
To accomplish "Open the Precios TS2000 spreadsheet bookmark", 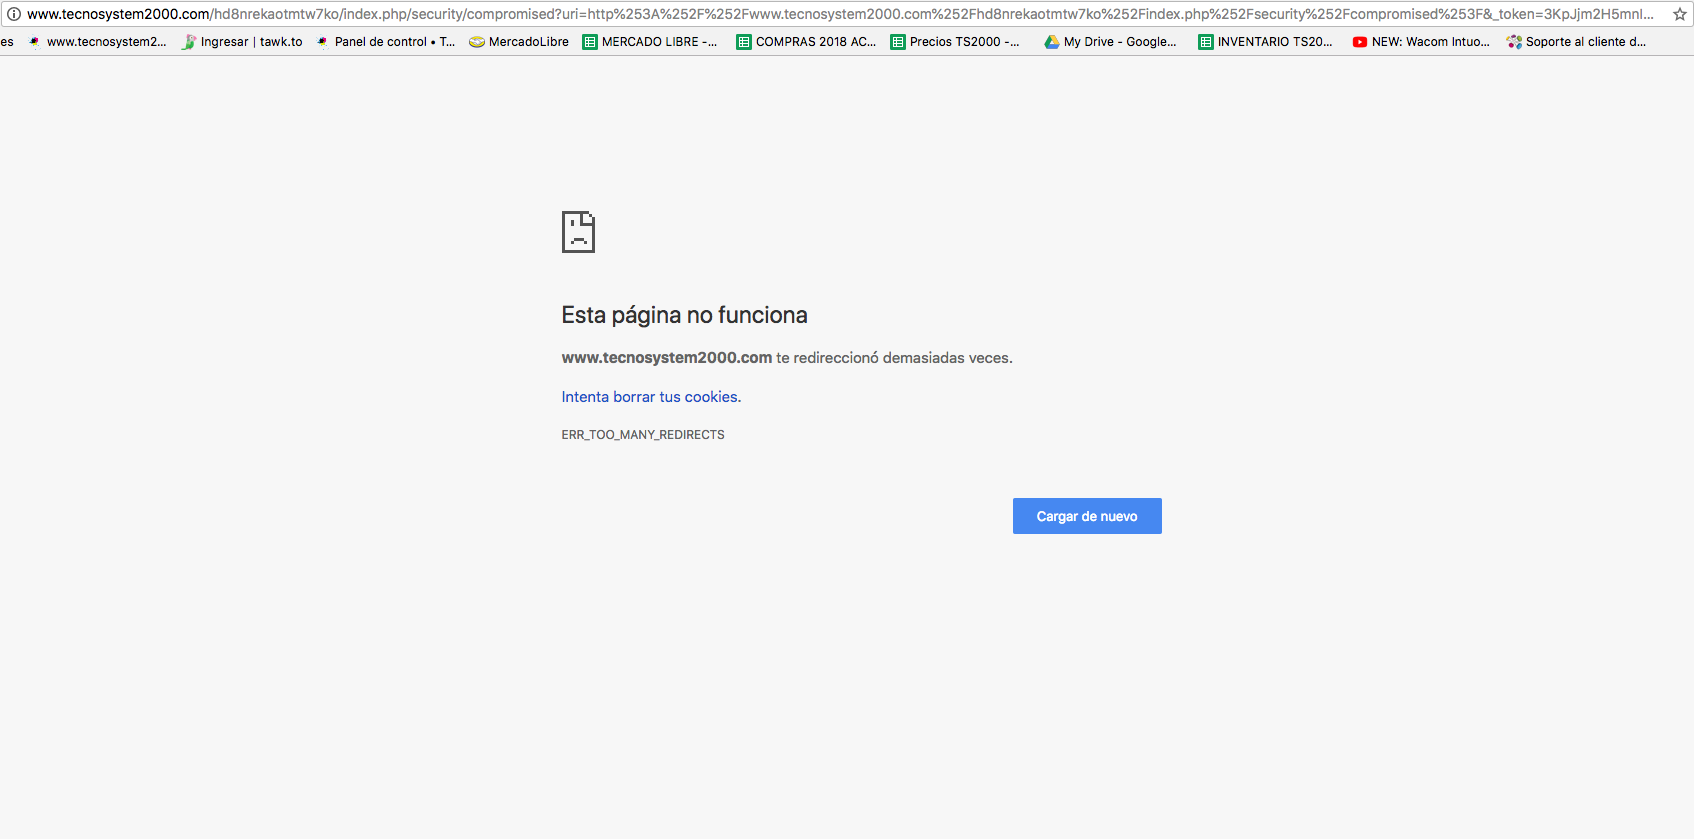I will 955,42.
